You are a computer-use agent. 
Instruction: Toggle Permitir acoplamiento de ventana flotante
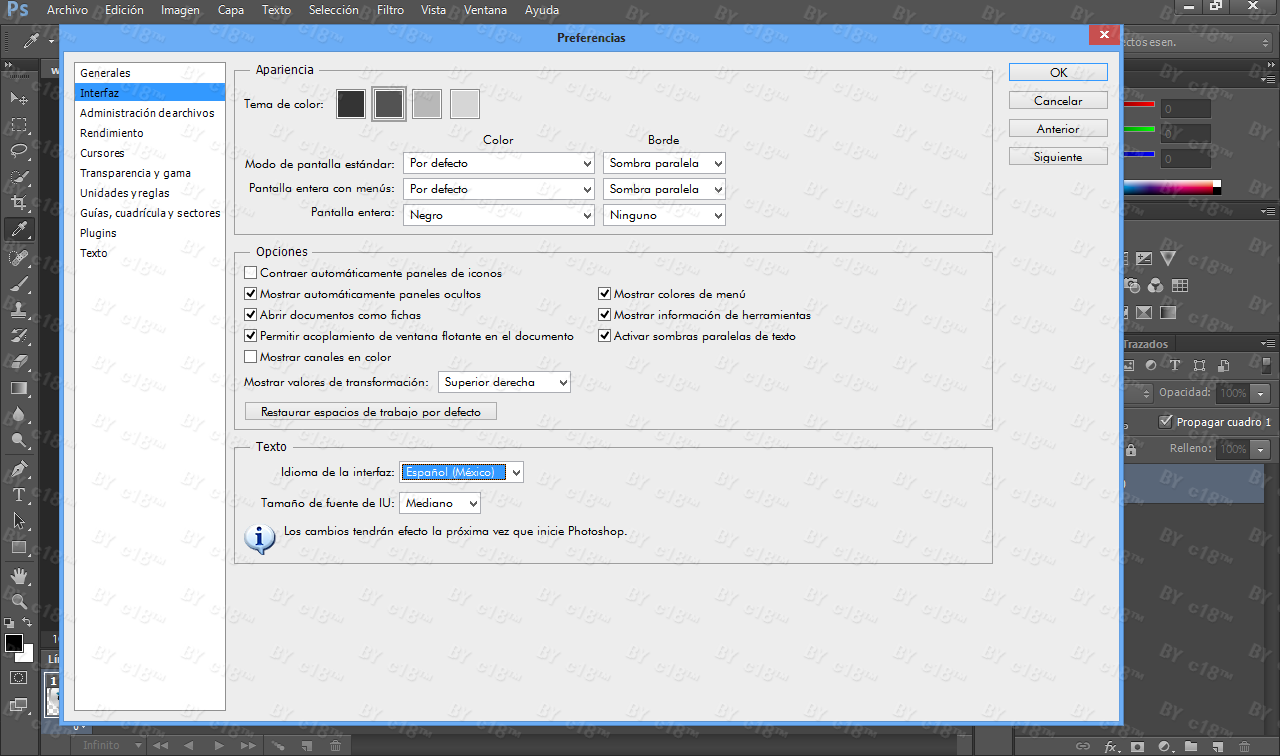click(251, 336)
